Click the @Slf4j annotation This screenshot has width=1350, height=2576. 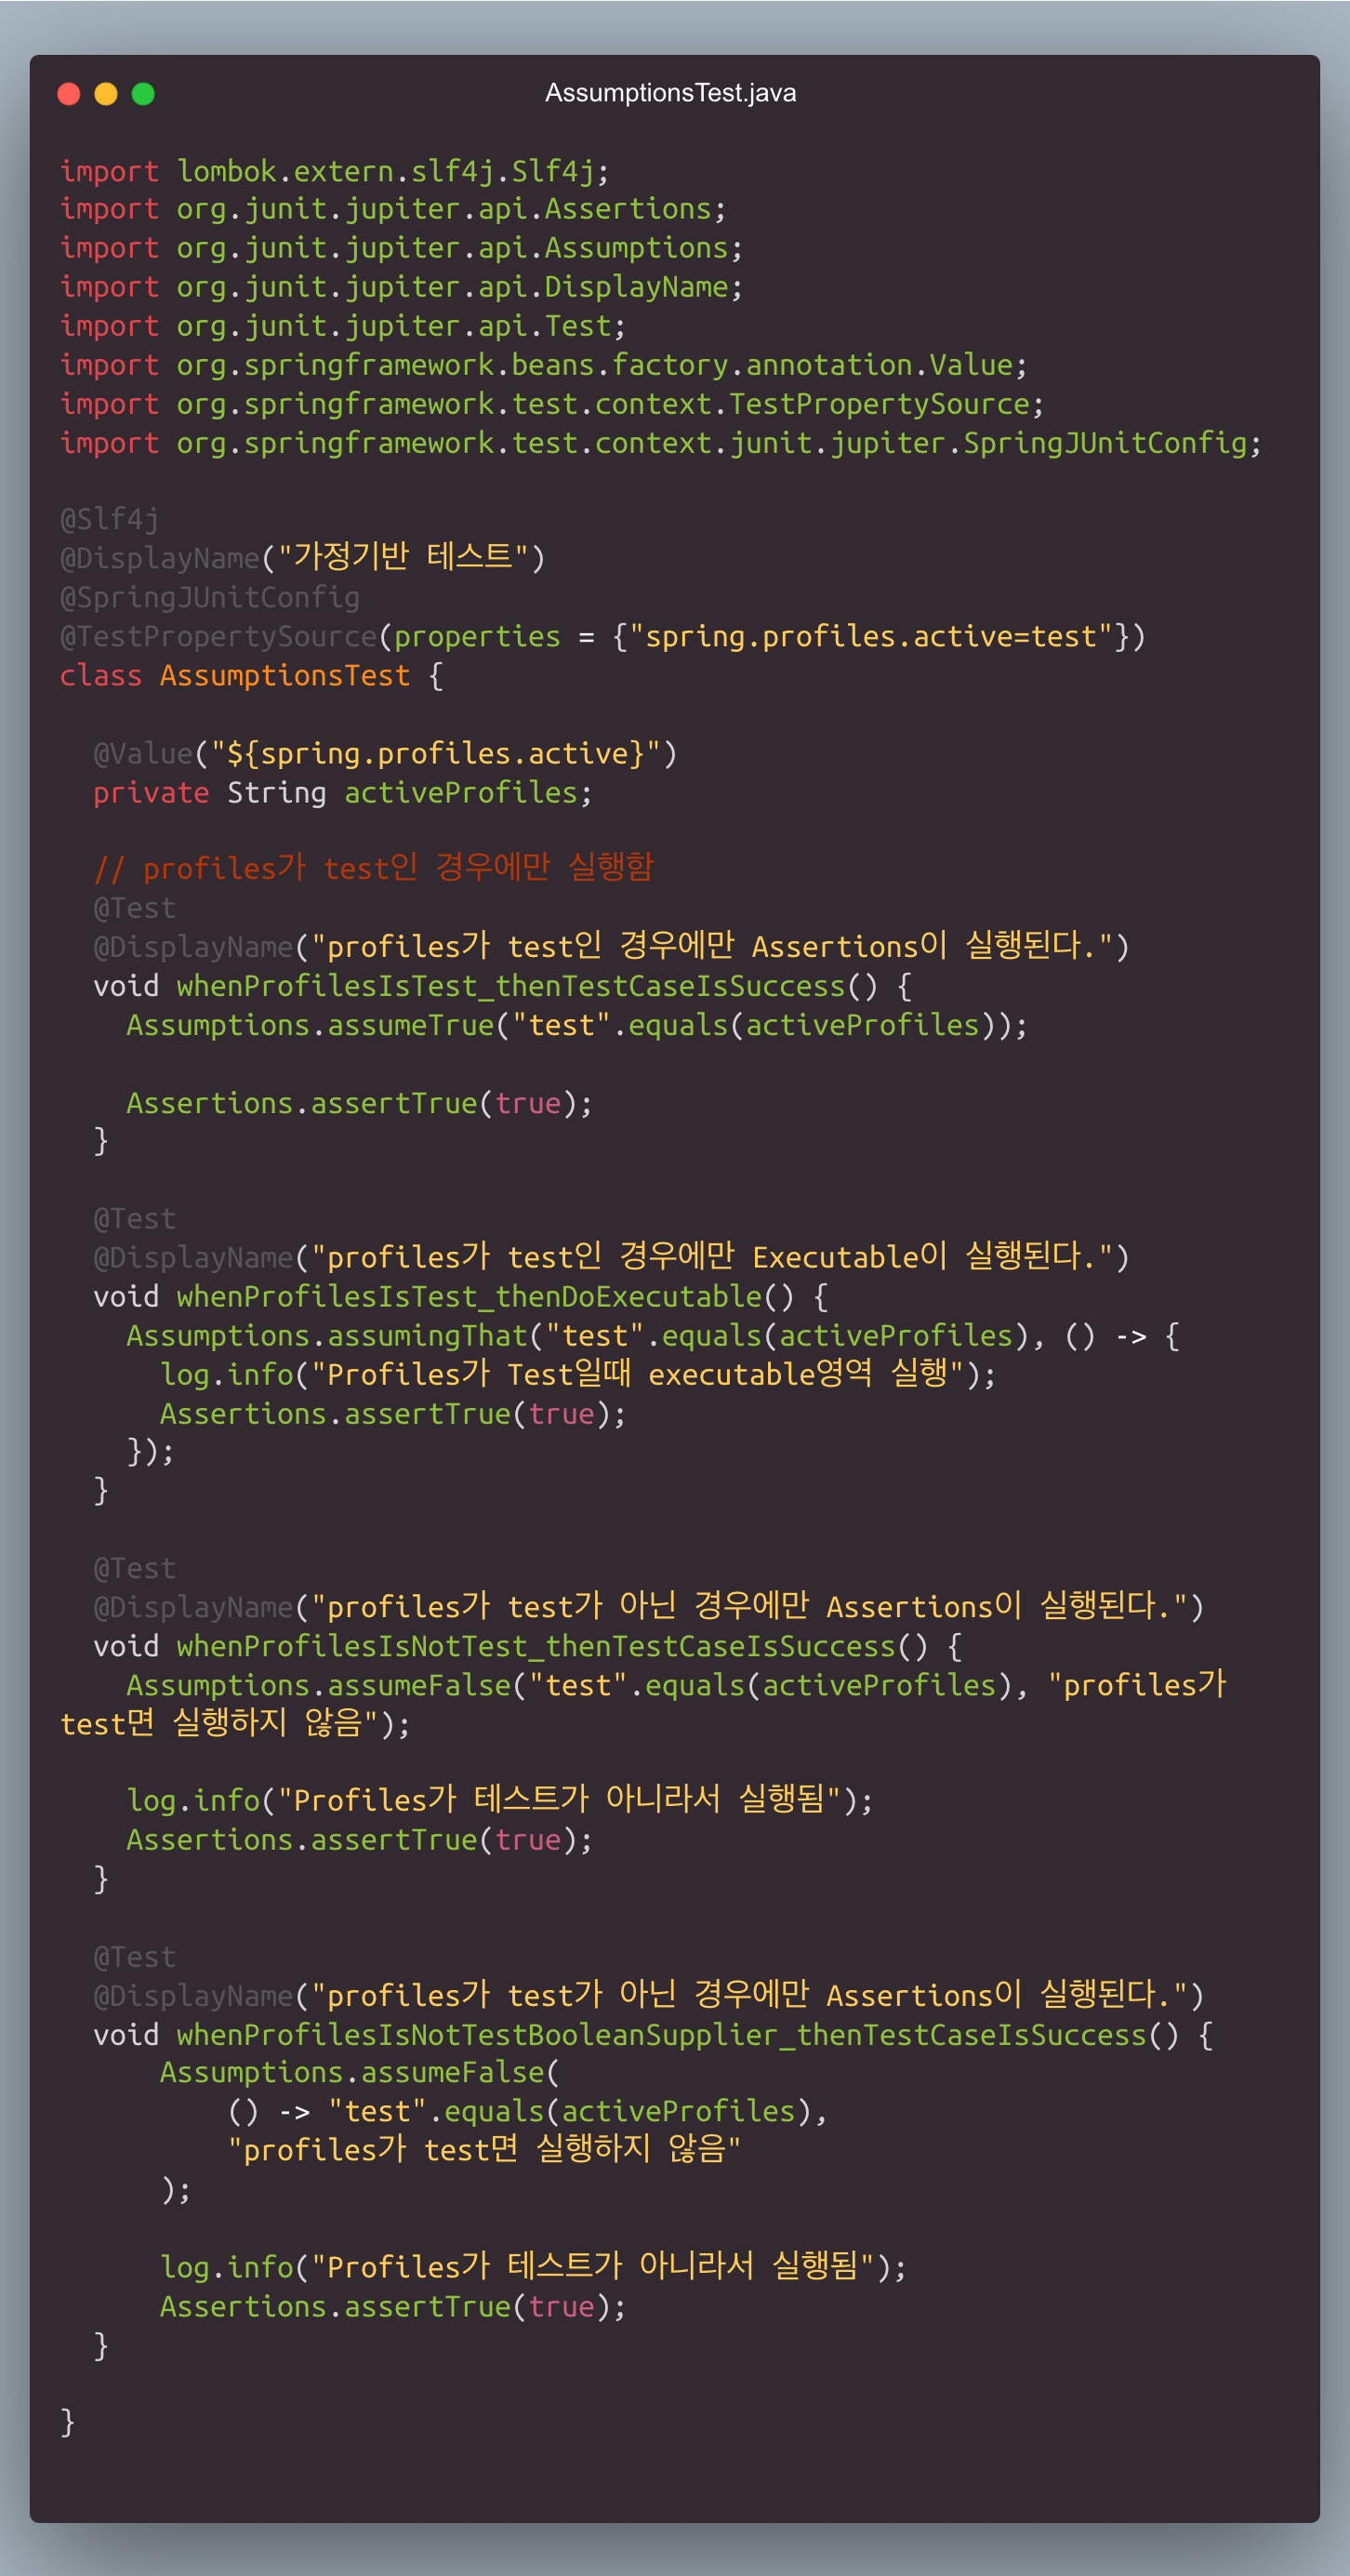pyautogui.click(x=110, y=519)
